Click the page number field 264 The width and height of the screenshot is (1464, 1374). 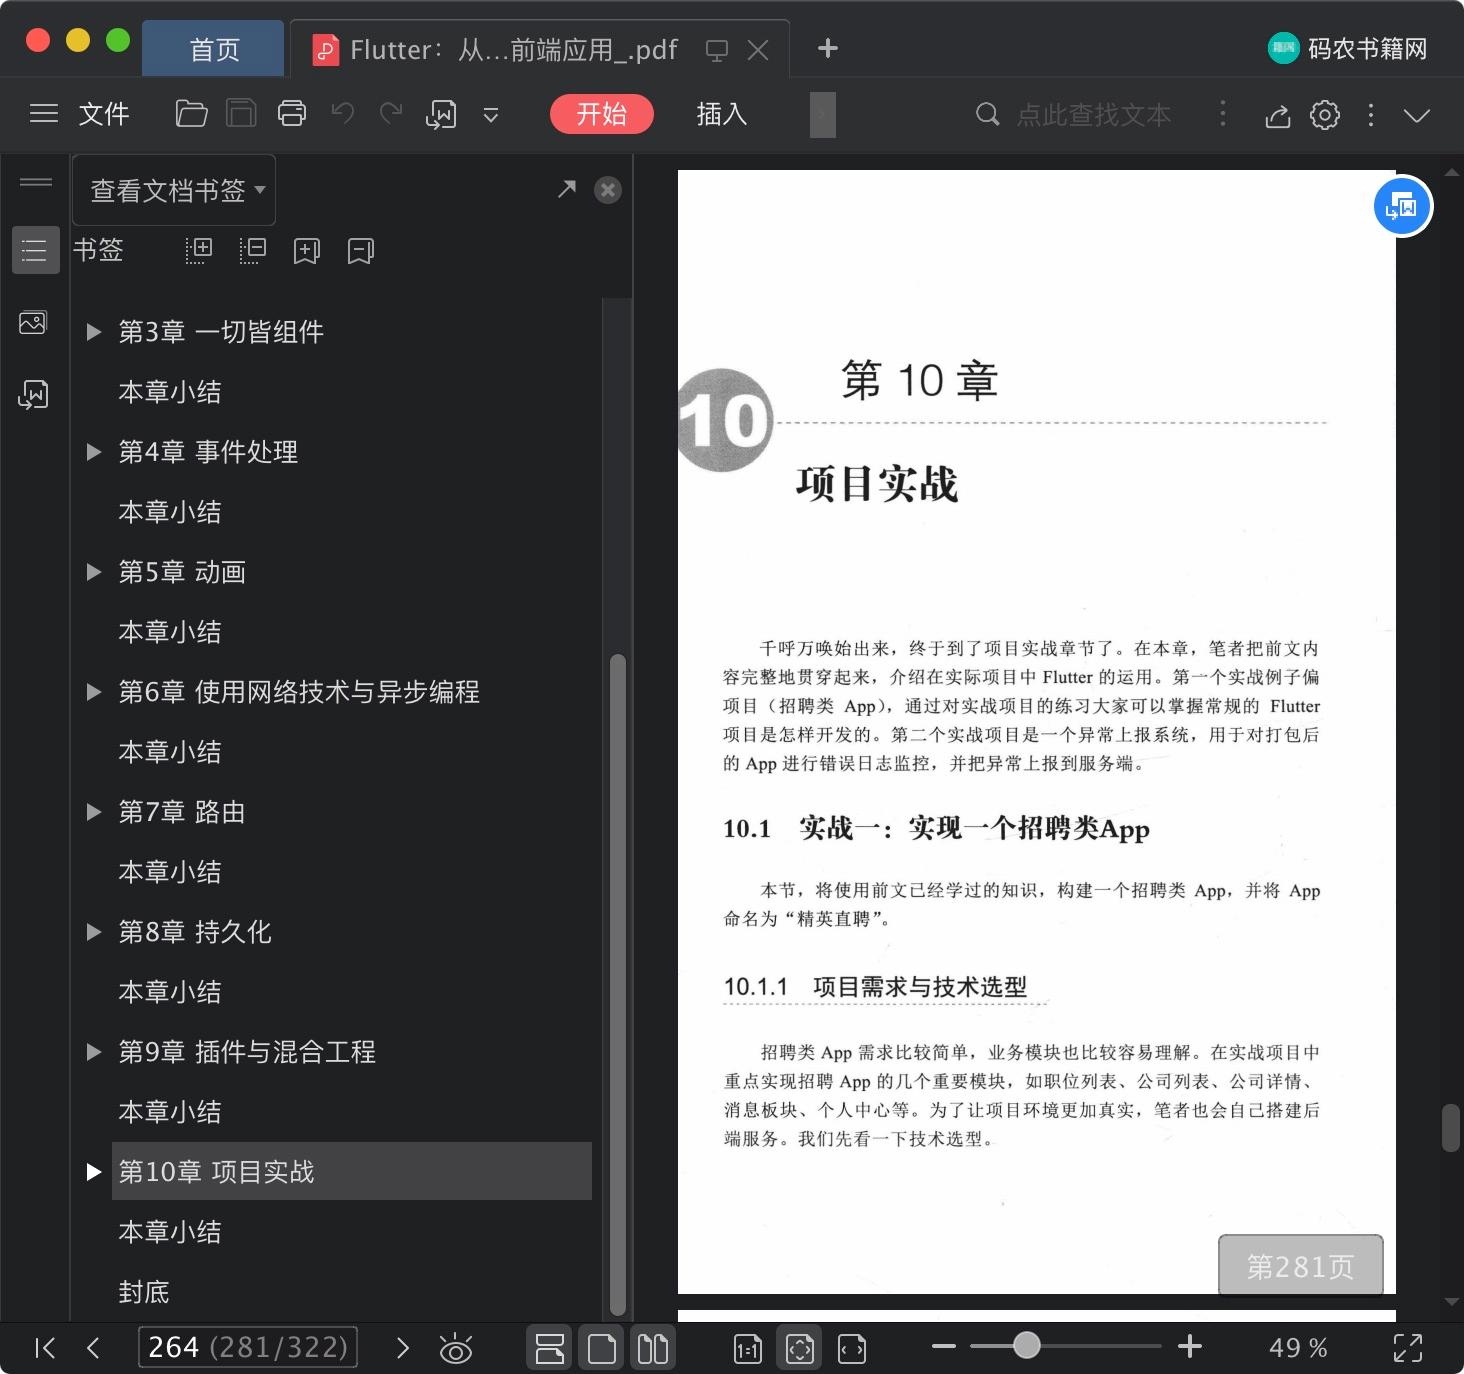[x=248, y=1347]
